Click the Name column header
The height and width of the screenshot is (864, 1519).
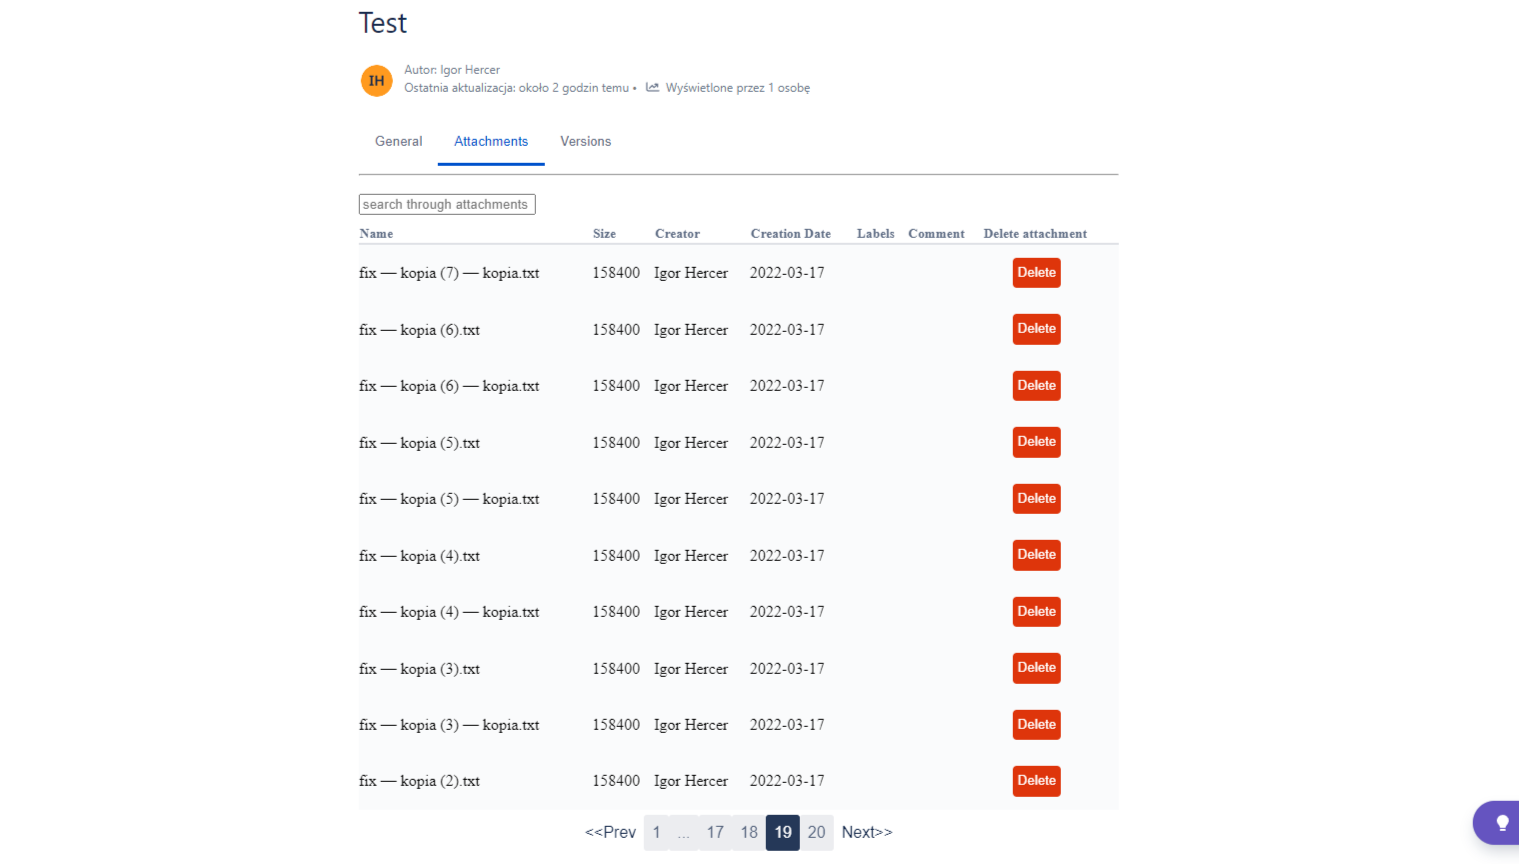pyautogui.click(x=376, y=234)
